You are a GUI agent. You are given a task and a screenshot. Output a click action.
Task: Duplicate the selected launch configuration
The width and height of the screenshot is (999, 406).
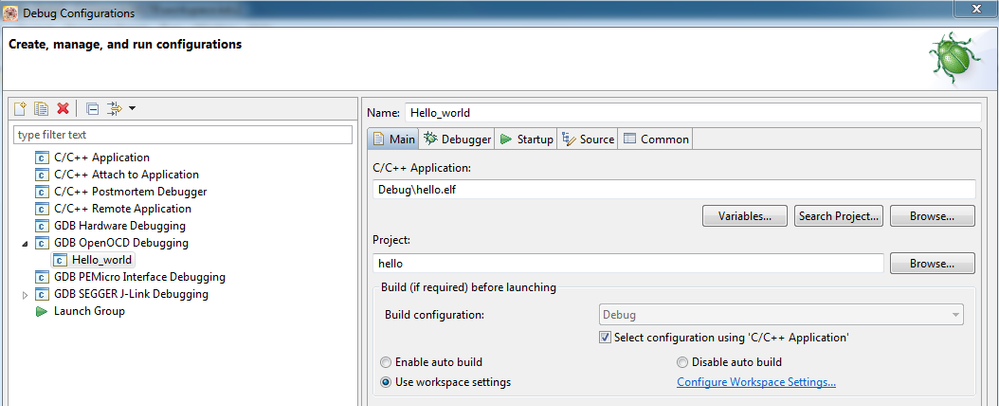(41, 108)
